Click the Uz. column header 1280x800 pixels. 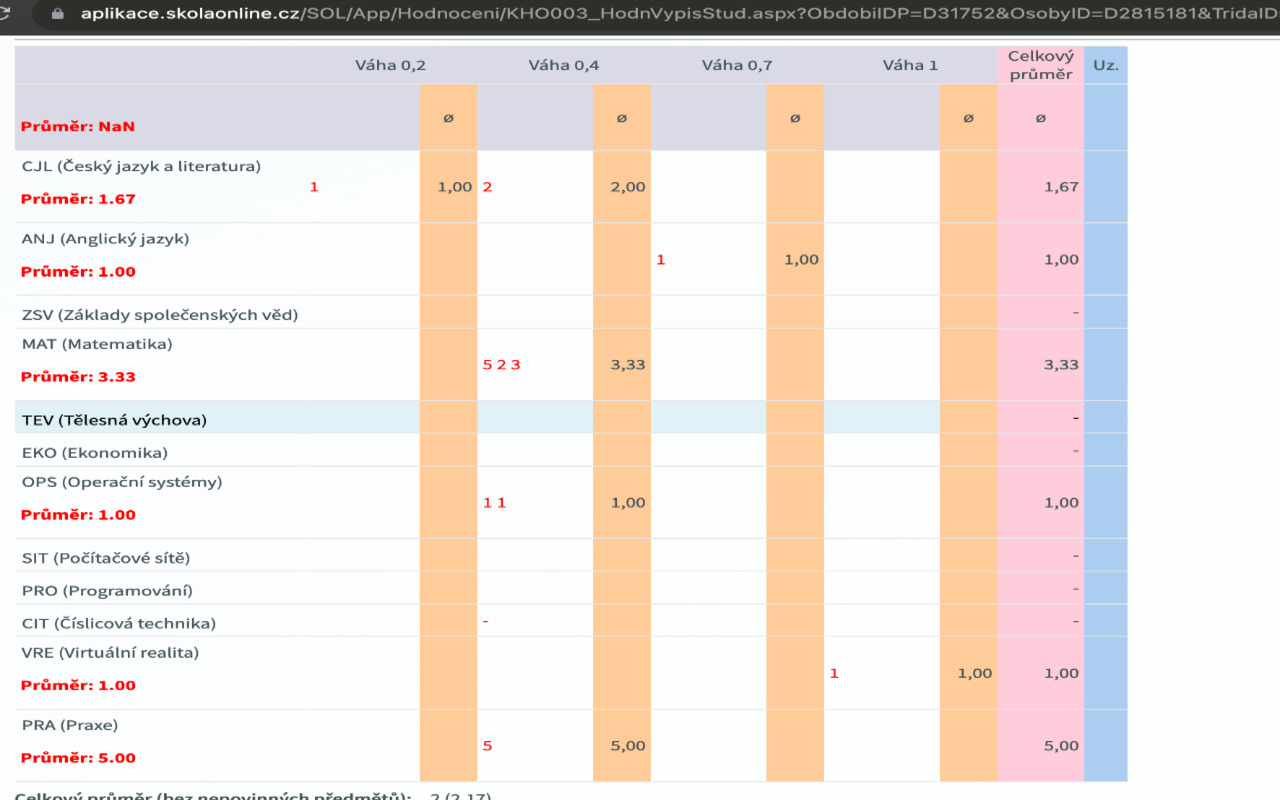pyautogui.click(x=1105, y=65)
